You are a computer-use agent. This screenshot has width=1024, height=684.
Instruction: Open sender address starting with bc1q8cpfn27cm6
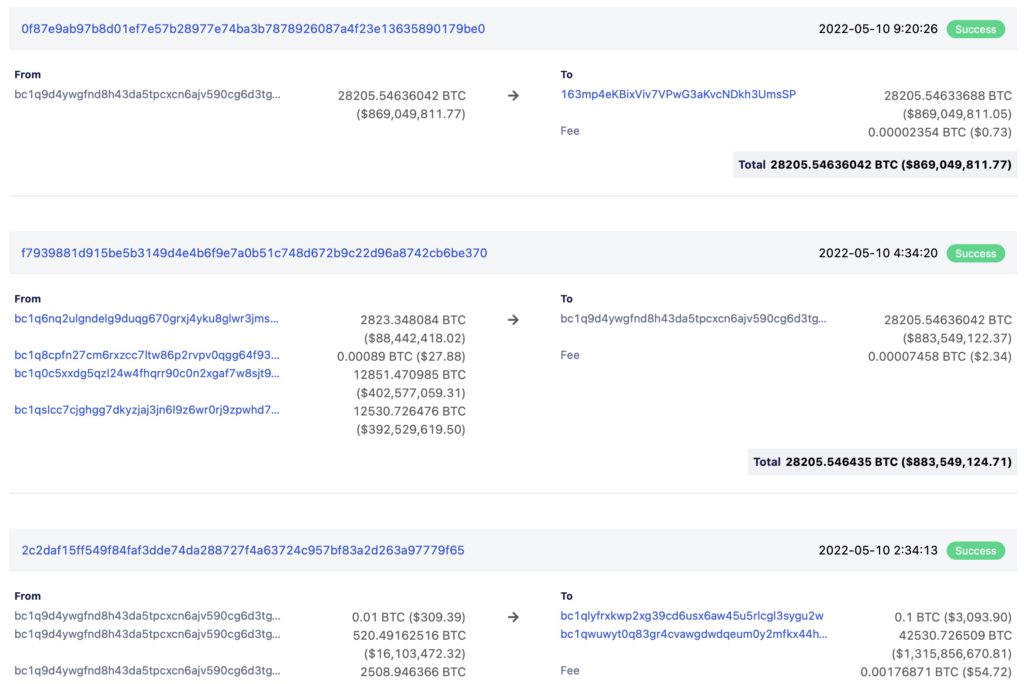[147, 355]
